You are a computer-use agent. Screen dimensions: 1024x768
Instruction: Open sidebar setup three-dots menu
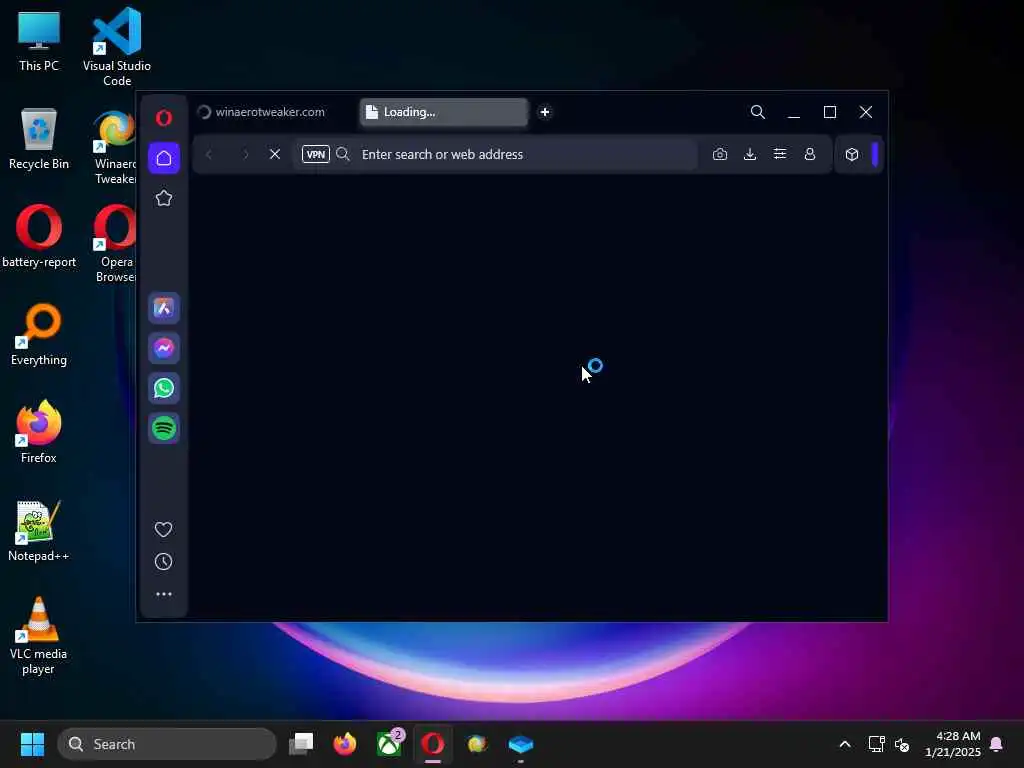pos(164,594)
